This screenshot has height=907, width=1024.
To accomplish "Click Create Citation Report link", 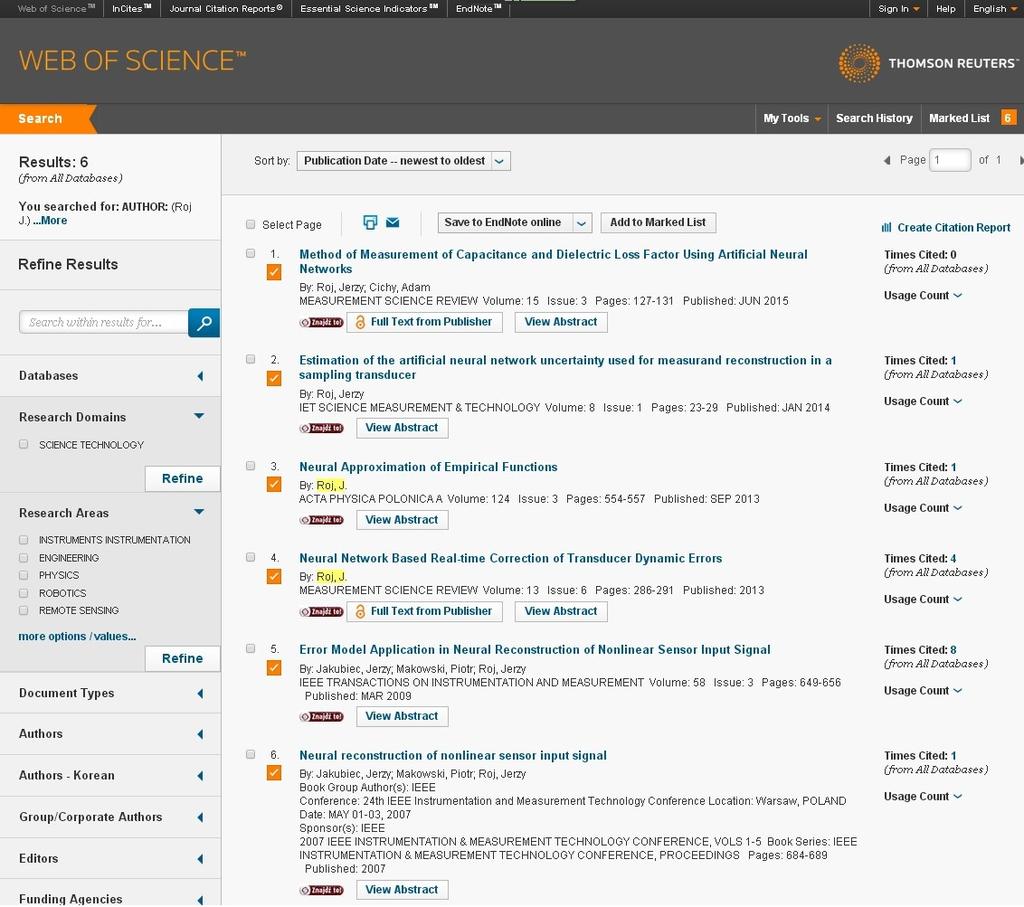I will coord(946,228).
